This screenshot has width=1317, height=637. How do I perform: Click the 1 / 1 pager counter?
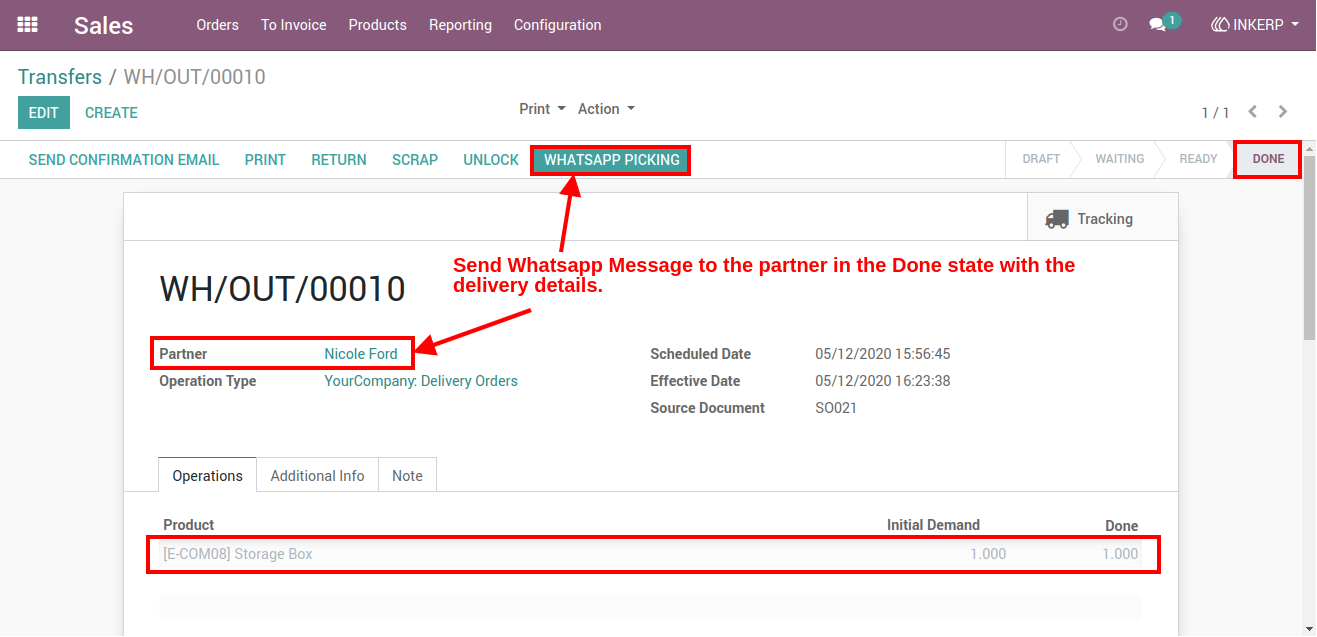tap(1215, 113)
